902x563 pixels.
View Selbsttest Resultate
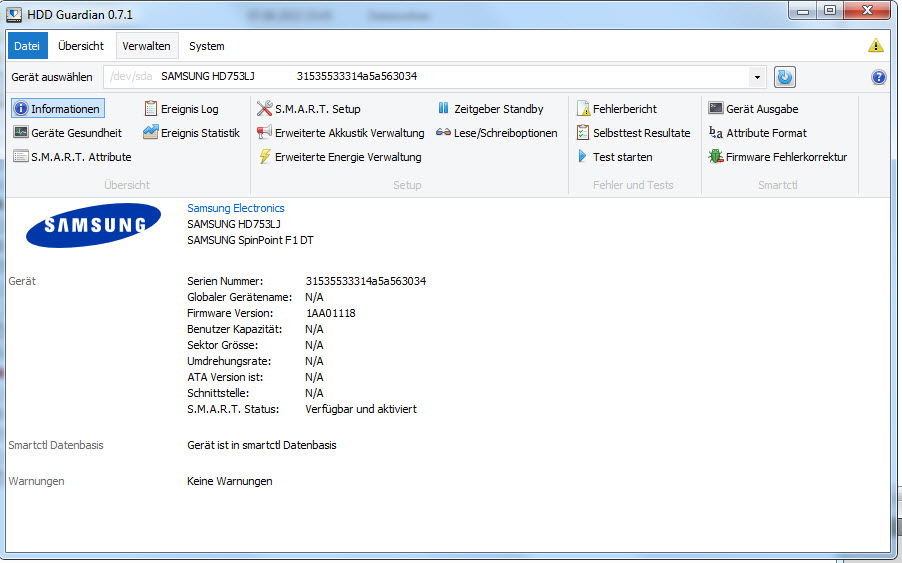tap(633, 133)
